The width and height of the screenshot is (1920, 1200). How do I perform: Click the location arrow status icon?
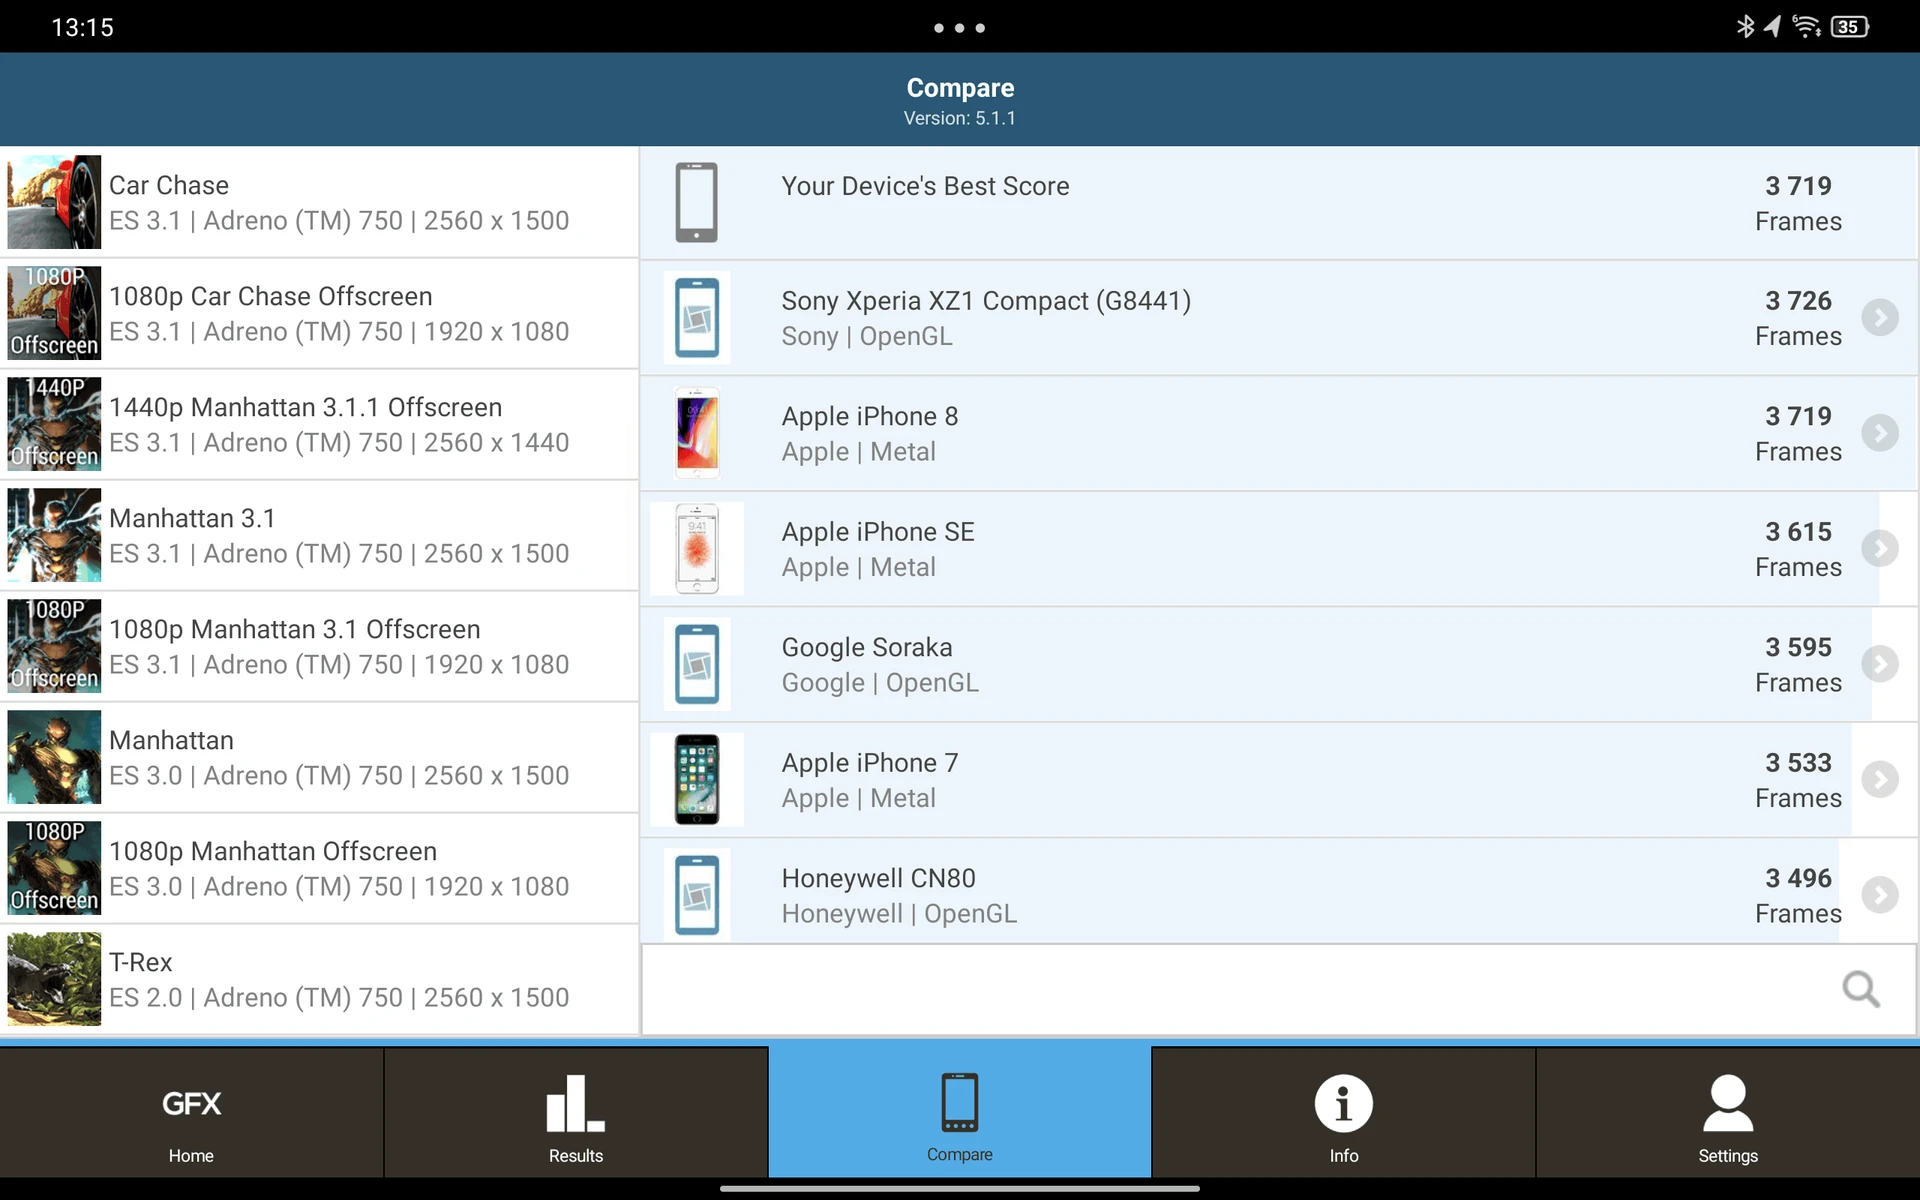(x=1772, y=27)
